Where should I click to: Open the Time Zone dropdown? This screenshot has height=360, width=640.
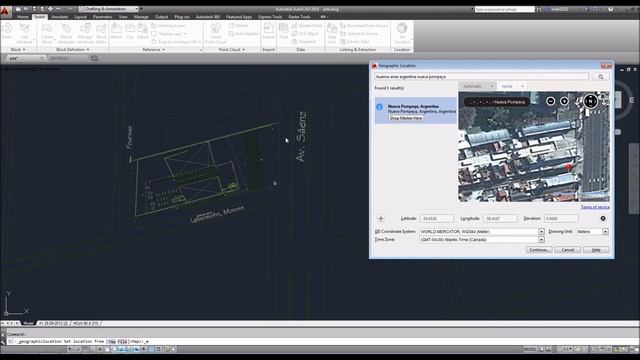click(x=541, y=240)
